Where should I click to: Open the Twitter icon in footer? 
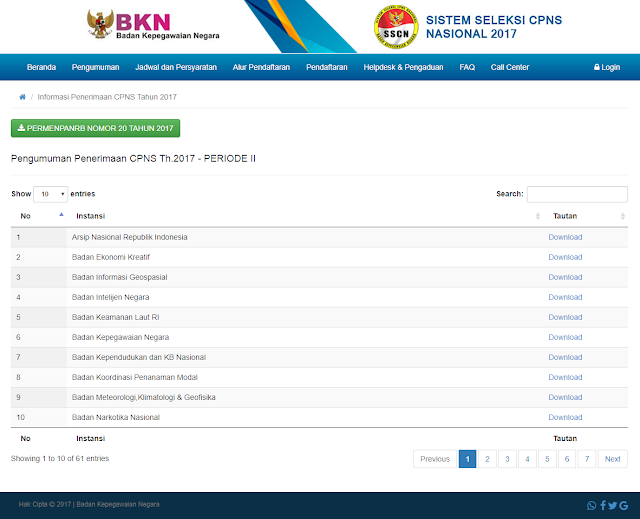pyautogui.click(x=612, y=506)
